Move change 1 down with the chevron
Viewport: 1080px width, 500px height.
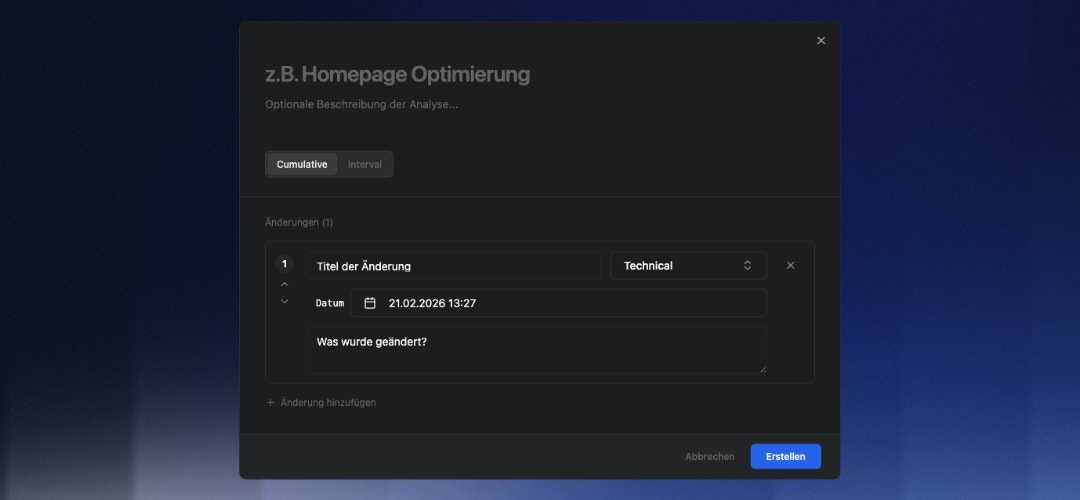(284, 301)
